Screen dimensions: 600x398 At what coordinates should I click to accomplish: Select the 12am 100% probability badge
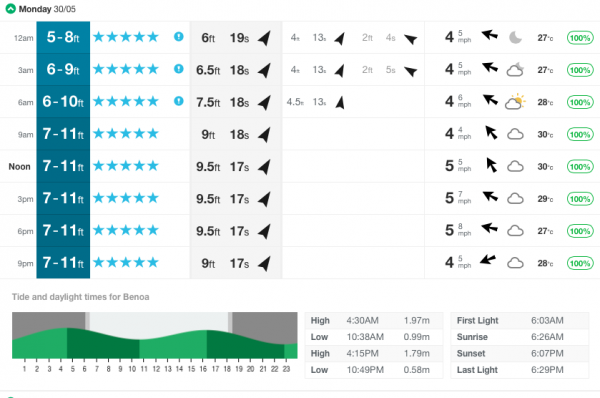pyautogui.click(x=580, y=38)
